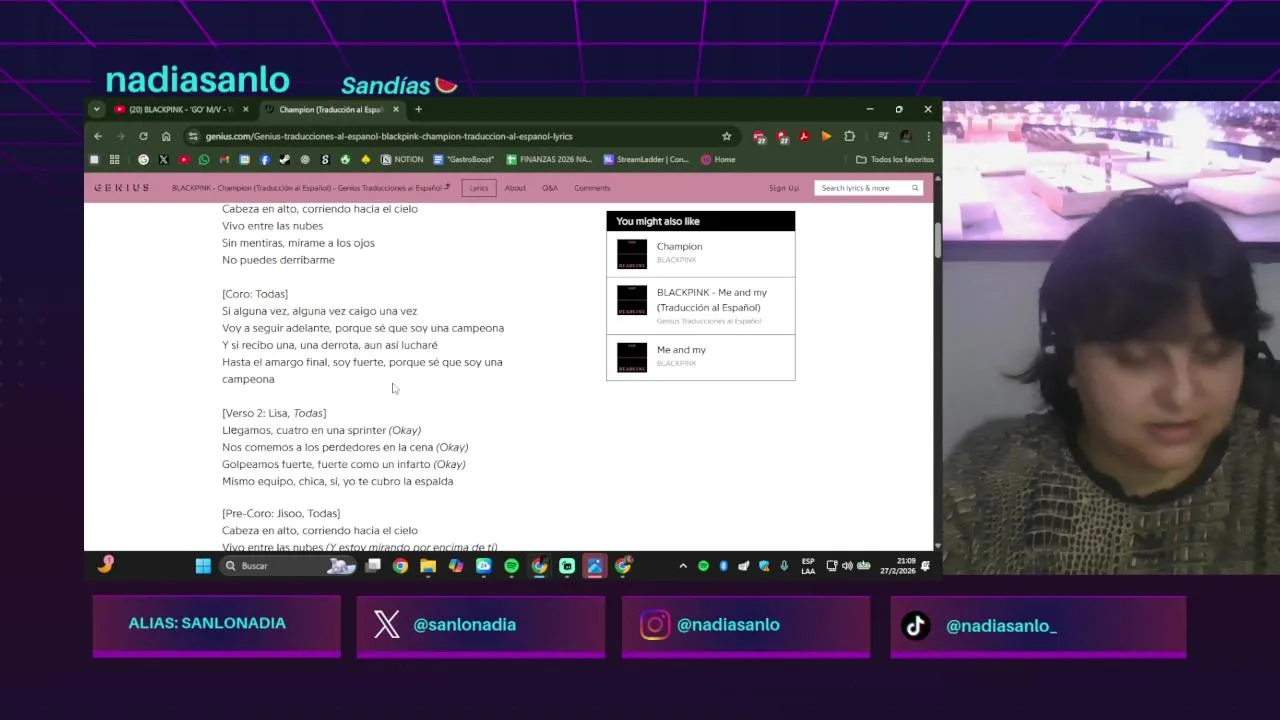Open the Windows Start menu
Screen dimensions: 1280x720
[x=203, y=566]
